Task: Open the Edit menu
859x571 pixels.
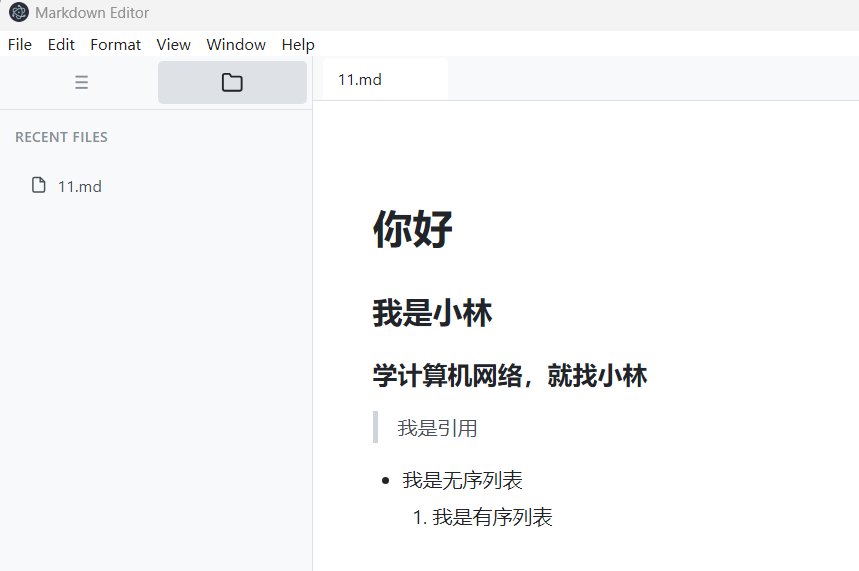Action: (61, 44)
